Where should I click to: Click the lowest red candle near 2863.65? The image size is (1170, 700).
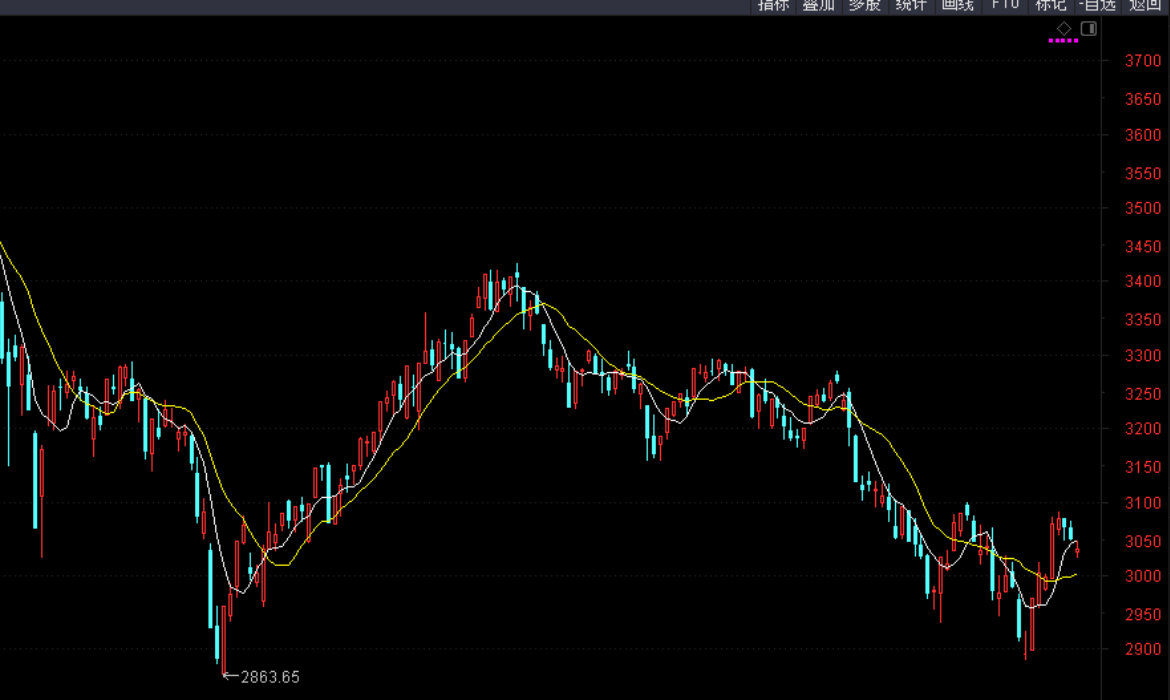[225, 640]
